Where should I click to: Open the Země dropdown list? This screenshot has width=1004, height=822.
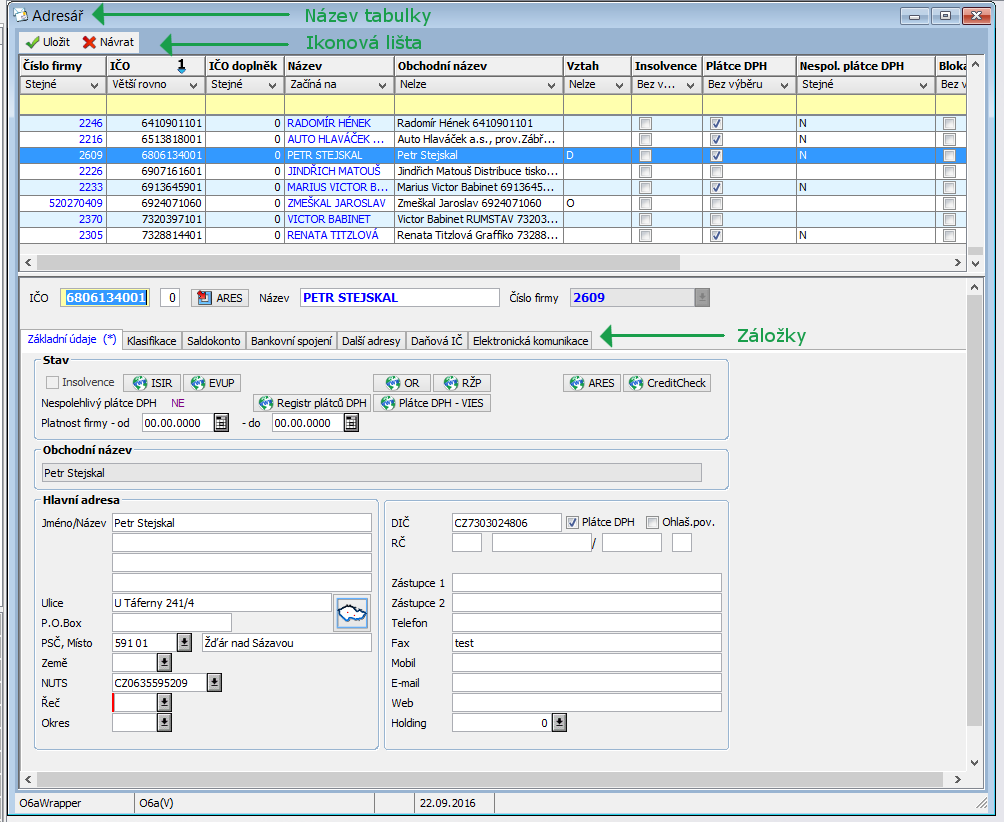pos(164,662)
